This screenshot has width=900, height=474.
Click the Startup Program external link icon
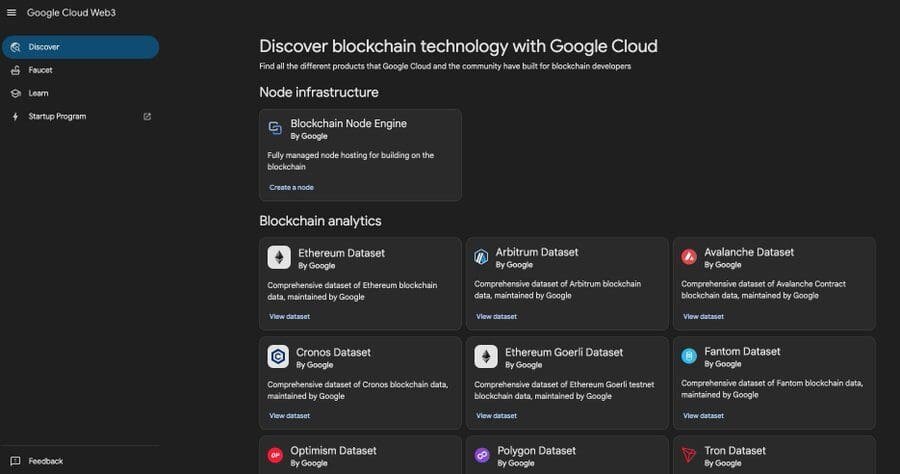[147, 116]
